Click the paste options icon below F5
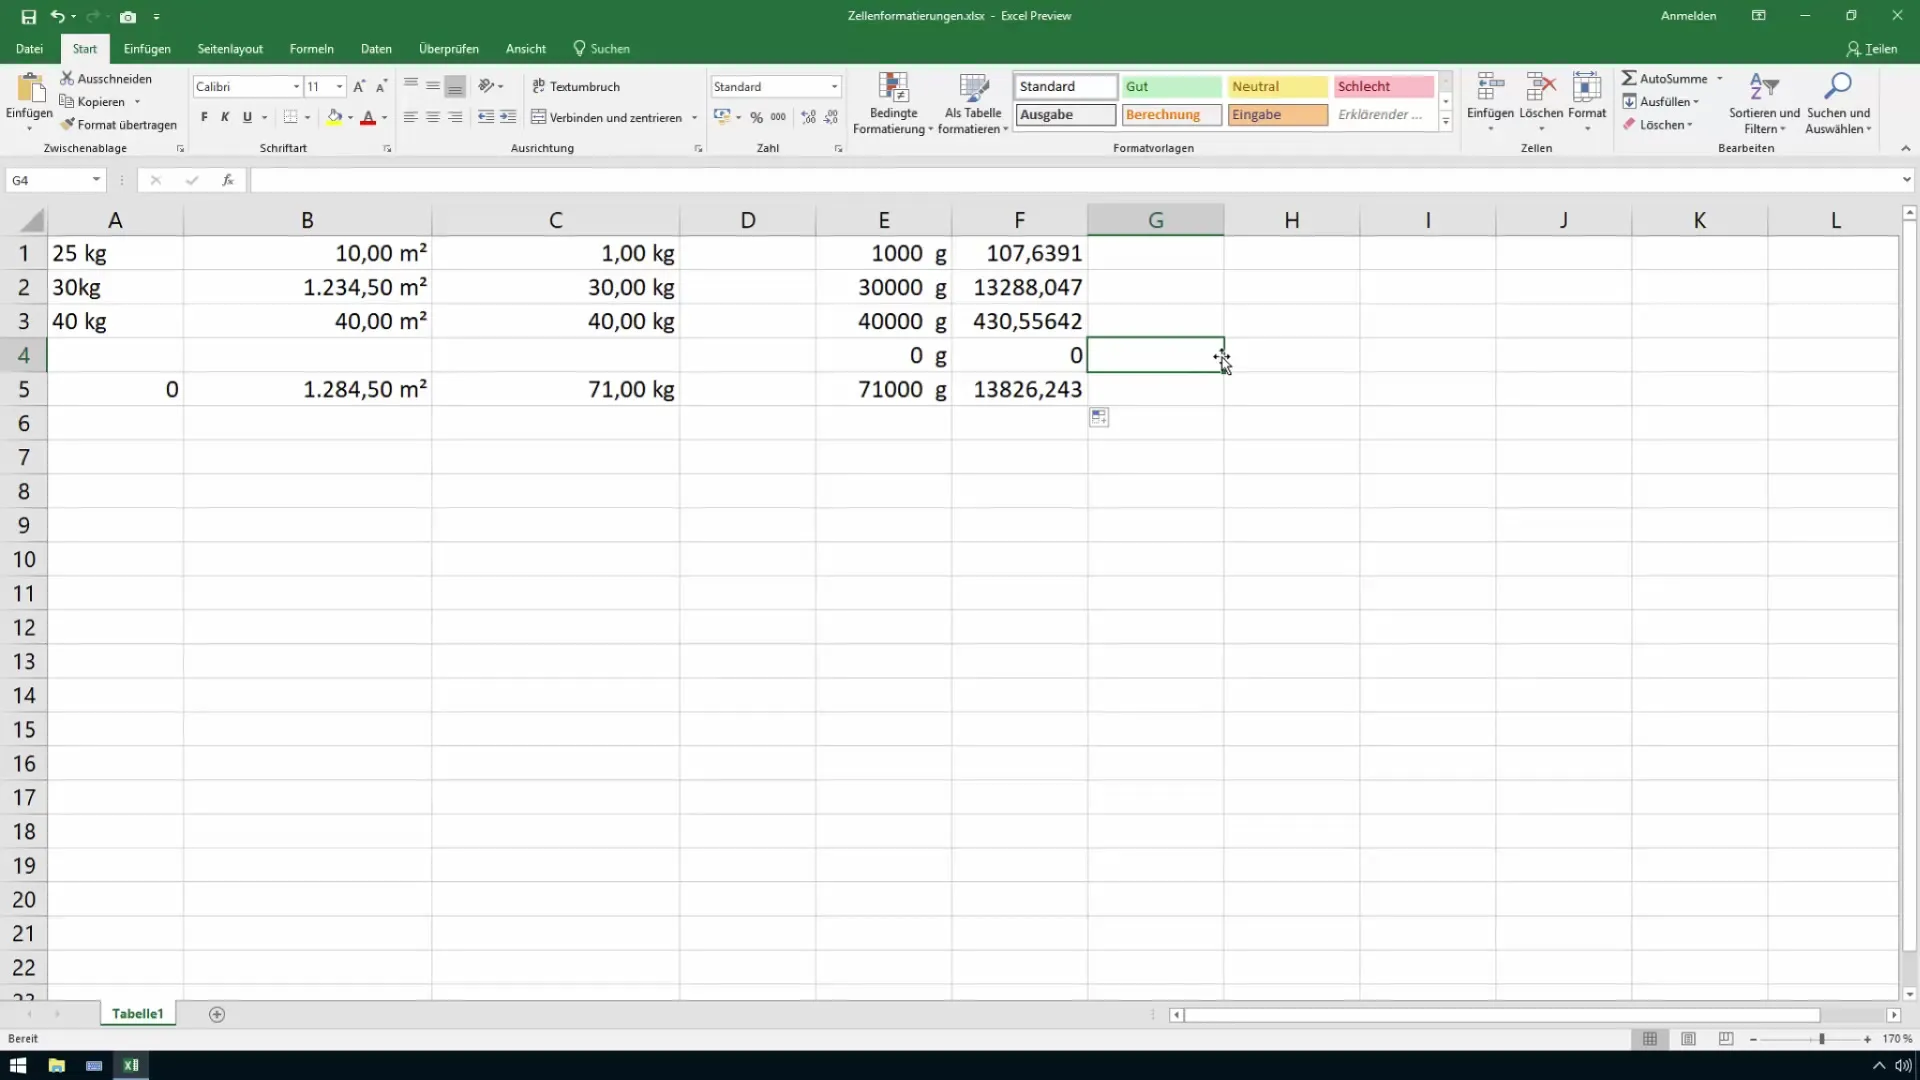Viewport: 1920px width, 1080px height. coord(1099,418)
